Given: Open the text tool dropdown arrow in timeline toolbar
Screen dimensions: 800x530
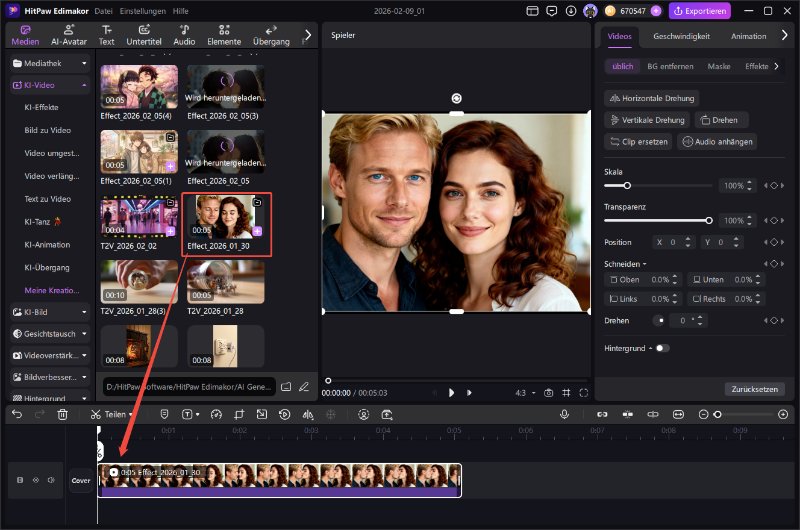Looking at the screenshot, I should (197, 415).
